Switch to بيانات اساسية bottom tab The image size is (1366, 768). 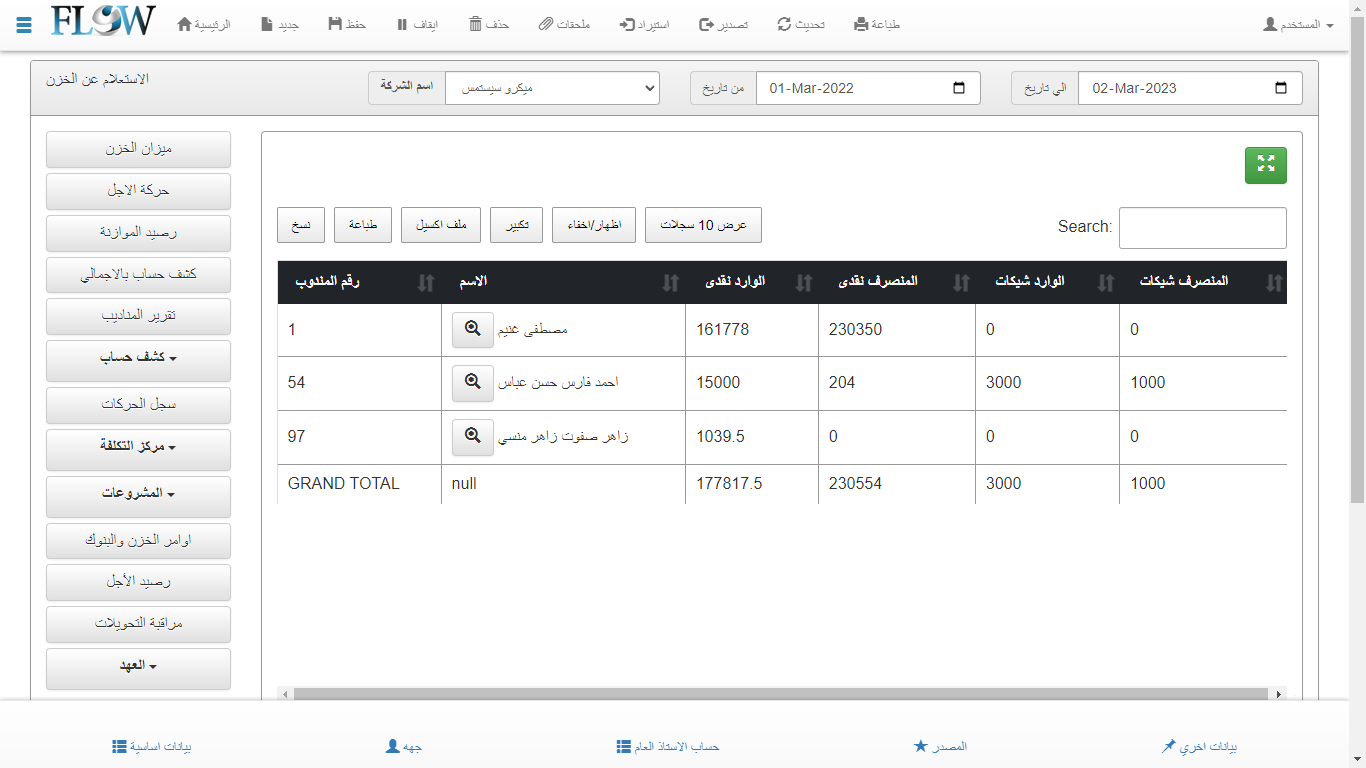tap(151, 746)
